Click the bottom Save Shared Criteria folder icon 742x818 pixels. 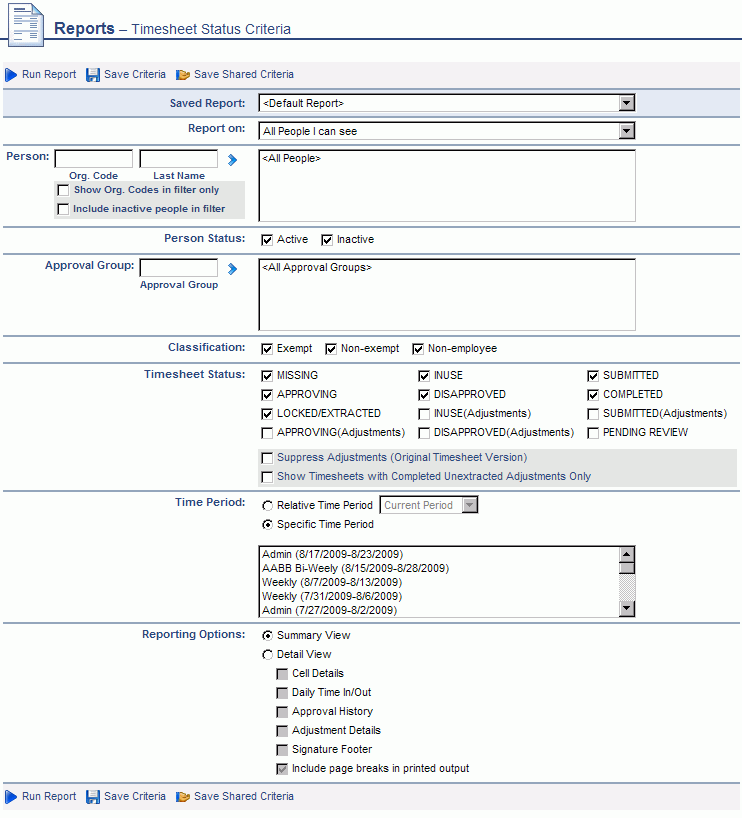pos(183,797)
